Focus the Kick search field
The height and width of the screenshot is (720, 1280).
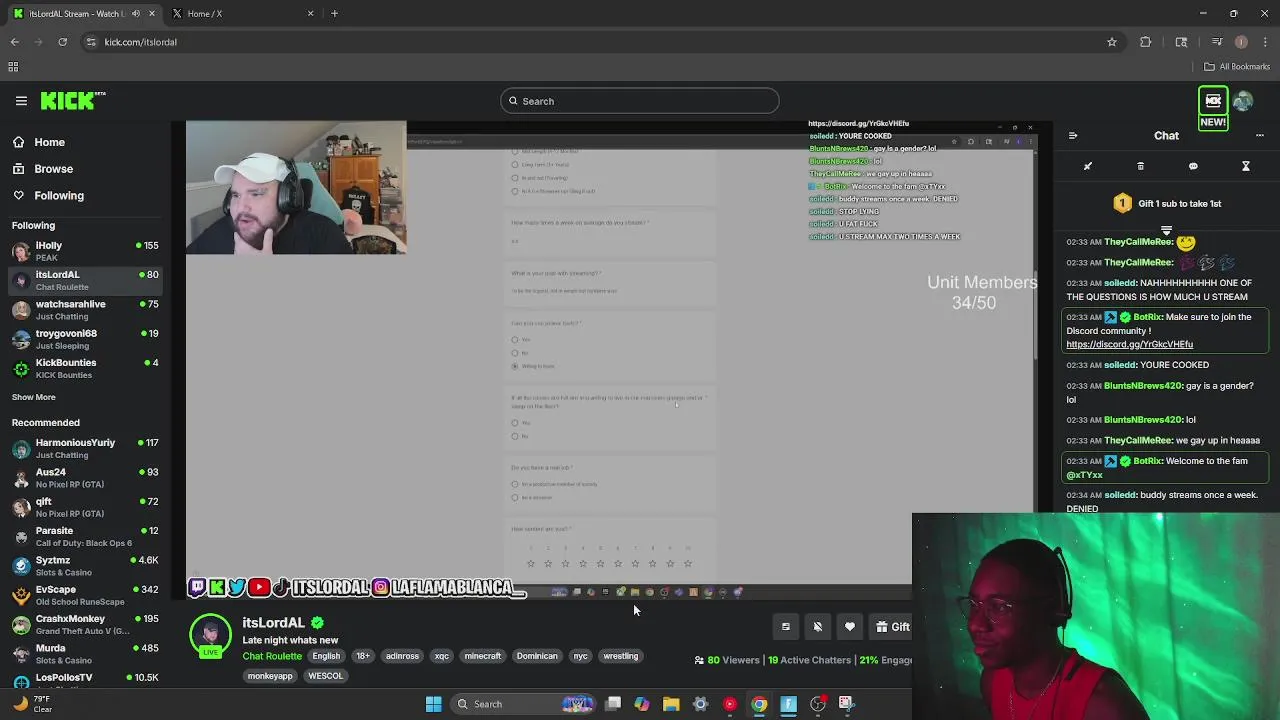(x=640, y=101)
